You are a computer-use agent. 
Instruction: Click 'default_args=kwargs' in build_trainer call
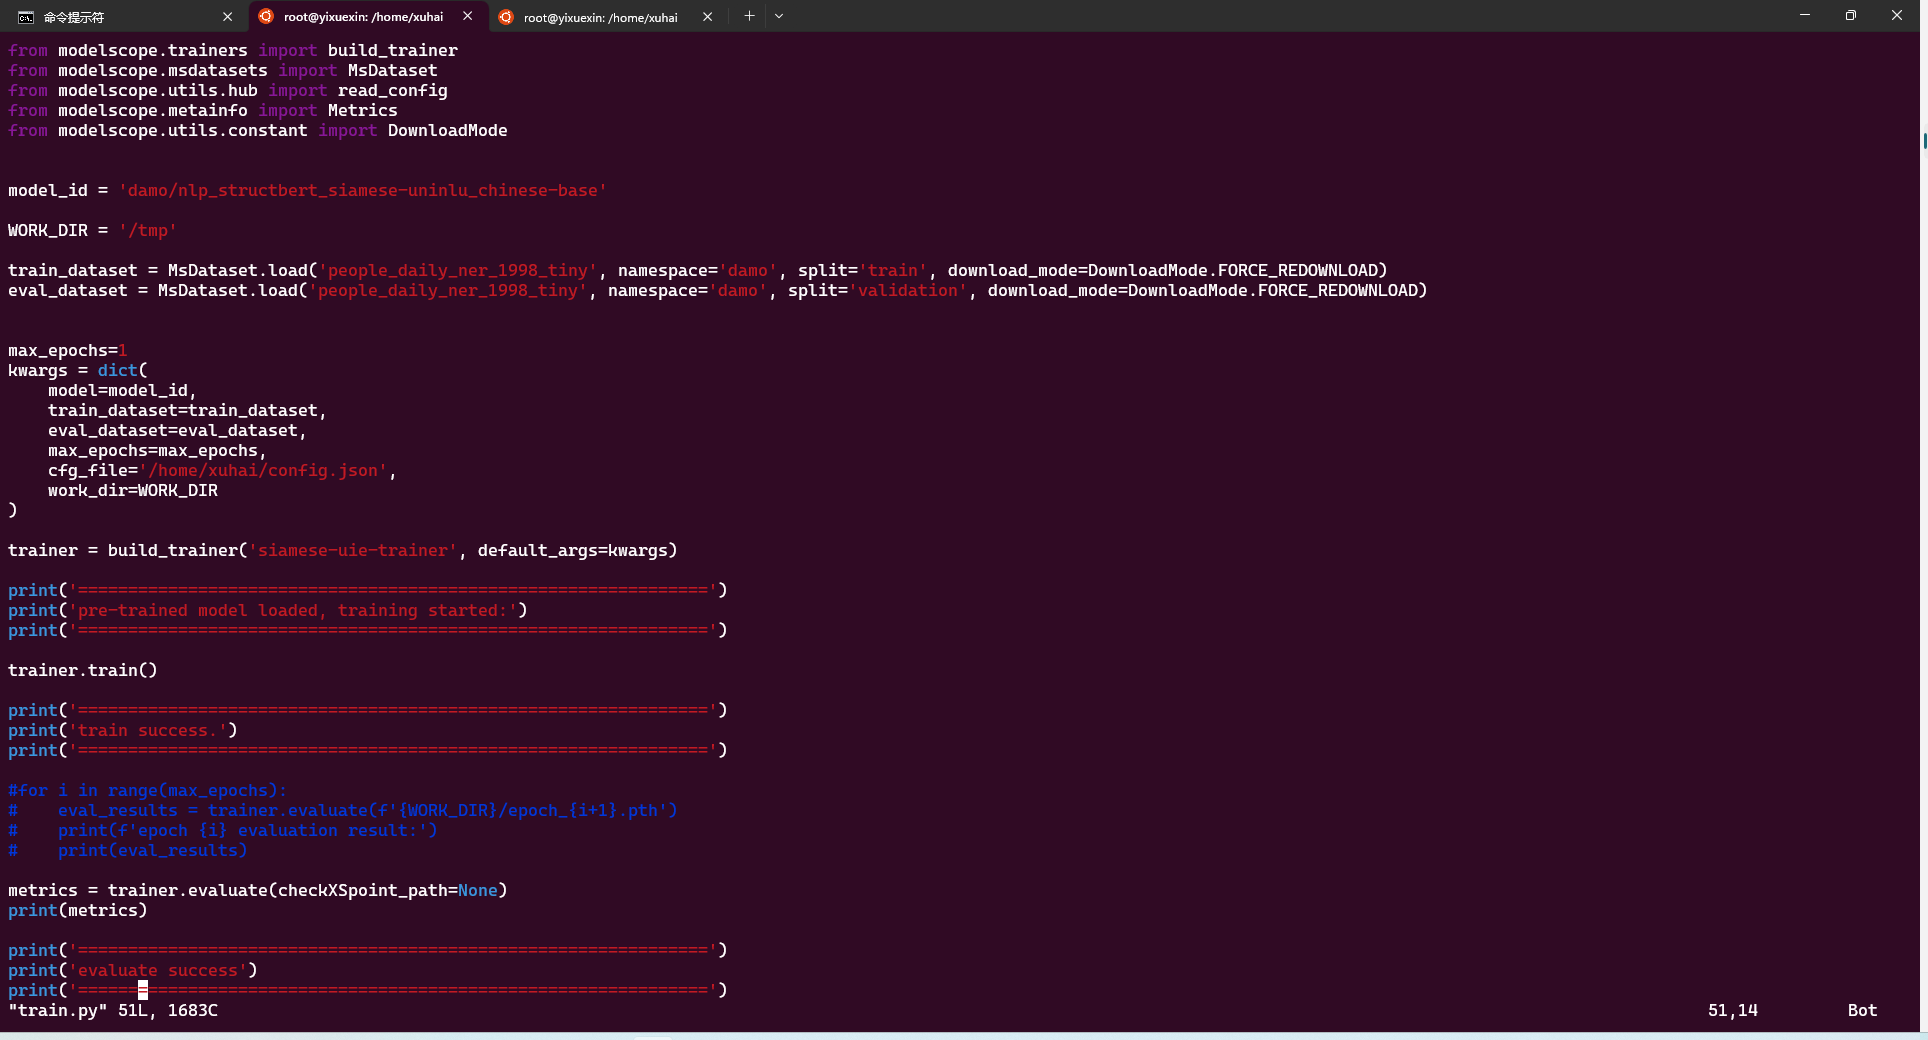(573, 550)
